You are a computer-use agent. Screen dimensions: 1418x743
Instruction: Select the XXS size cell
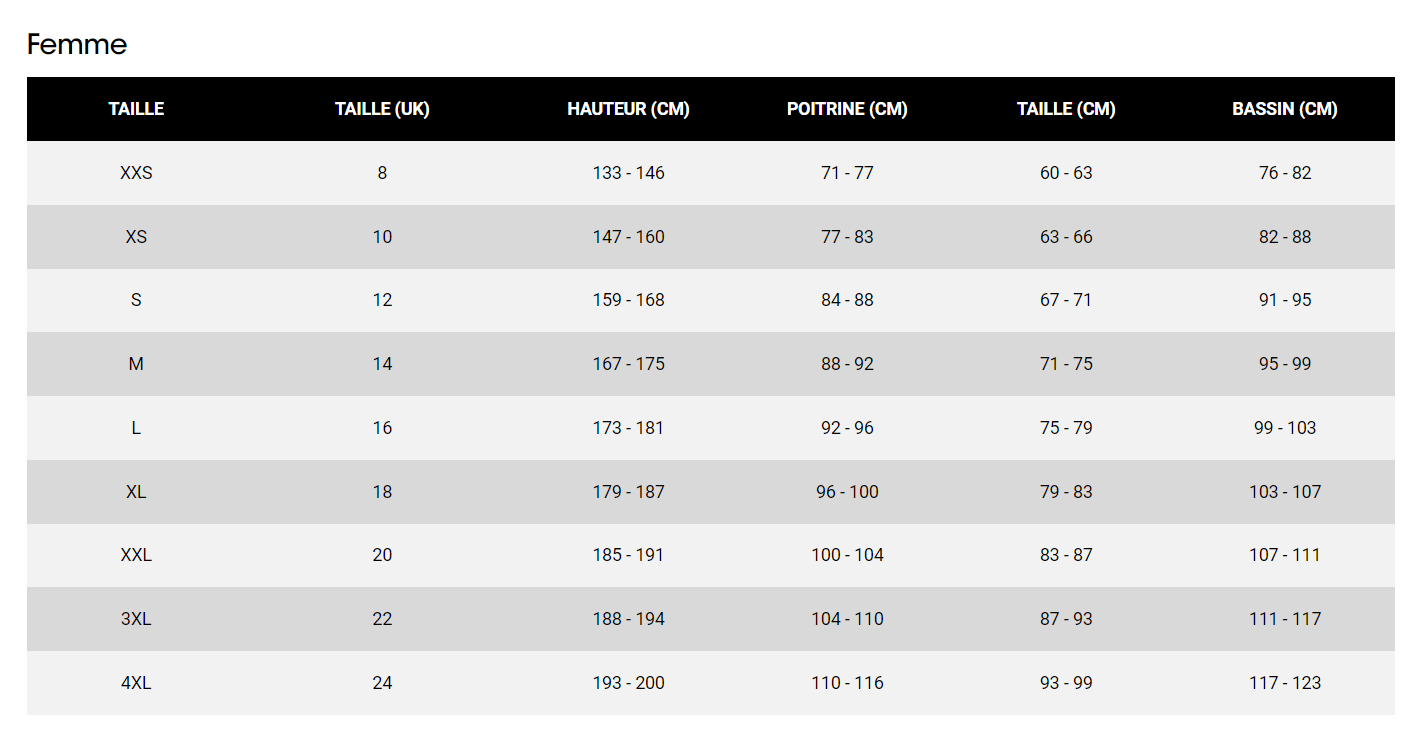click(136, 173)
